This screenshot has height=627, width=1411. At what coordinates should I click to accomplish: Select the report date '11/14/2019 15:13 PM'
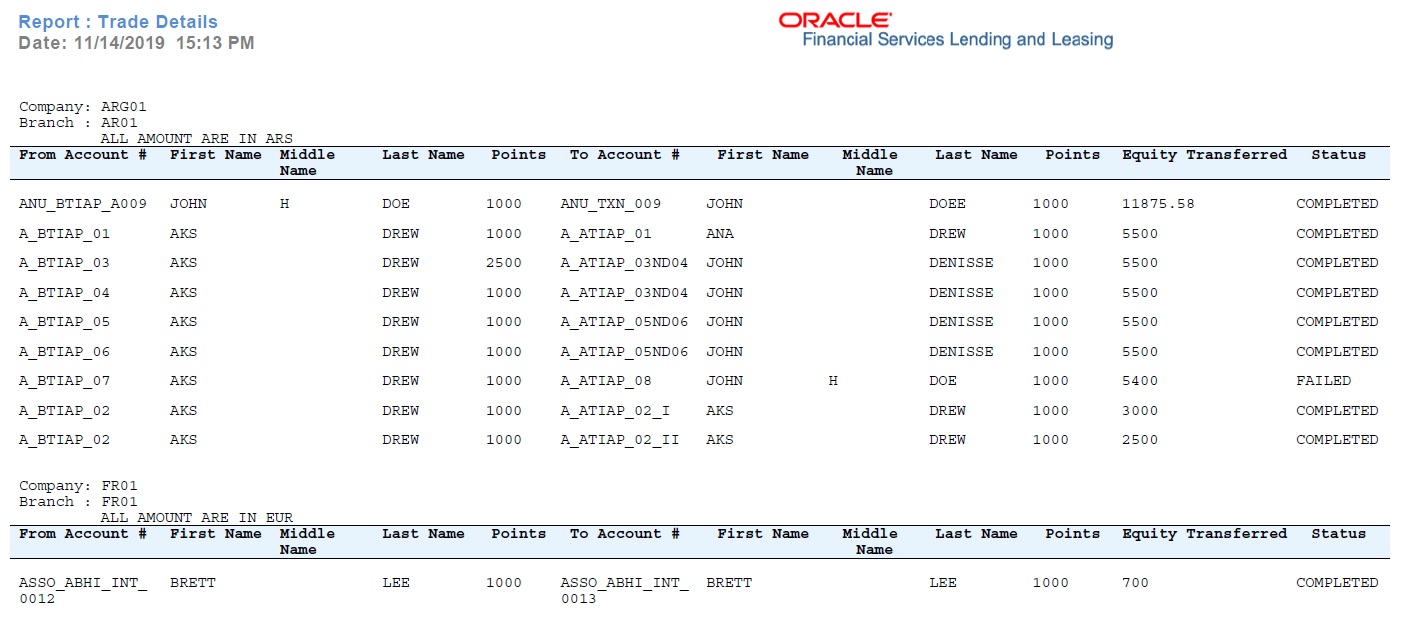[x=164, y=43]
